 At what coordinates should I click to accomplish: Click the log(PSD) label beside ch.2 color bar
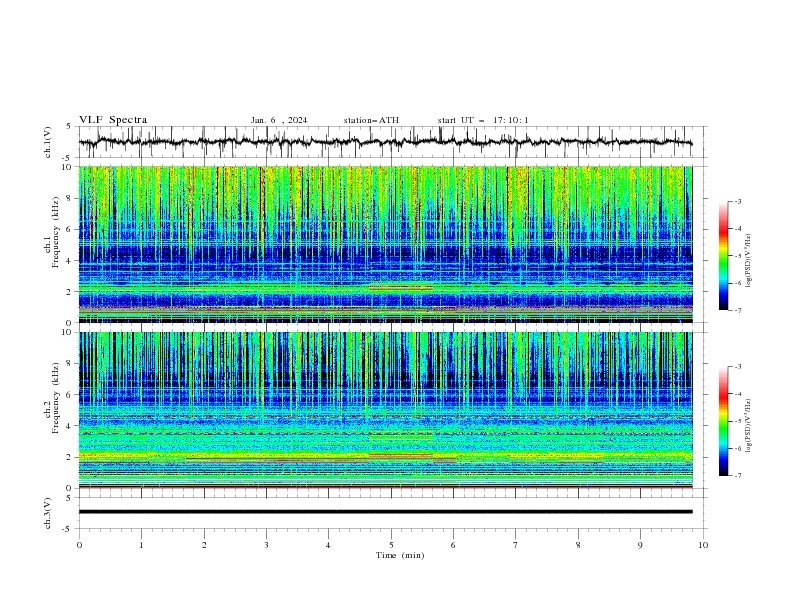(749, 425)
